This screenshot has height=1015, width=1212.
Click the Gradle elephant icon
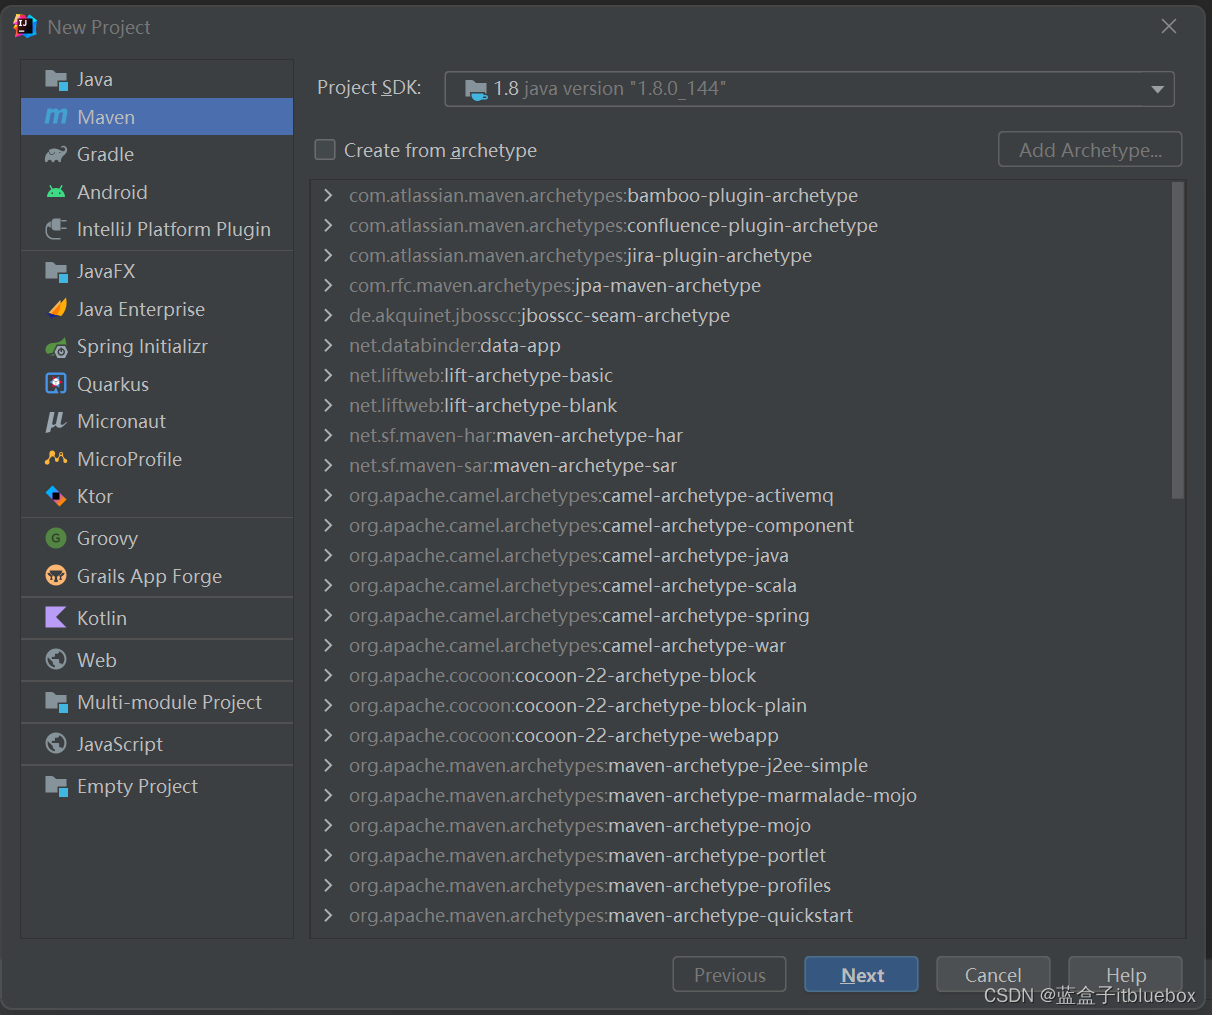click(x=56, y=154)
